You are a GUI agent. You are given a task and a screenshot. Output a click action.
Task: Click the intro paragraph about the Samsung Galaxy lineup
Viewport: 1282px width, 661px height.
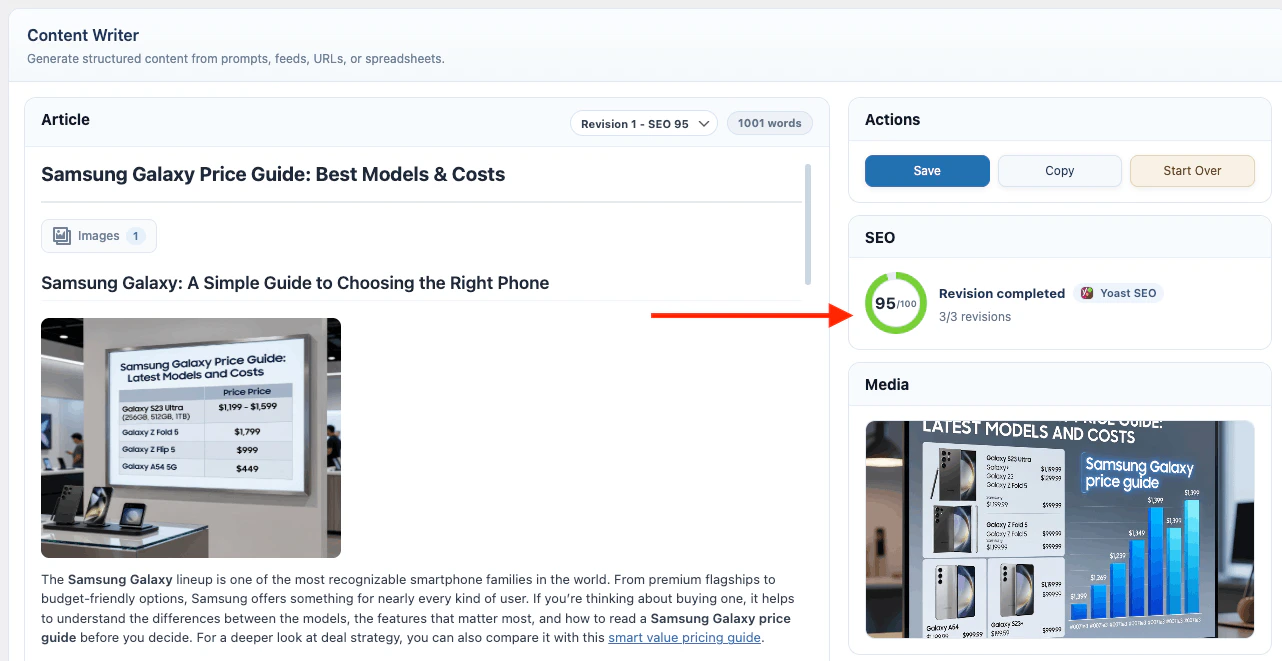420,608
